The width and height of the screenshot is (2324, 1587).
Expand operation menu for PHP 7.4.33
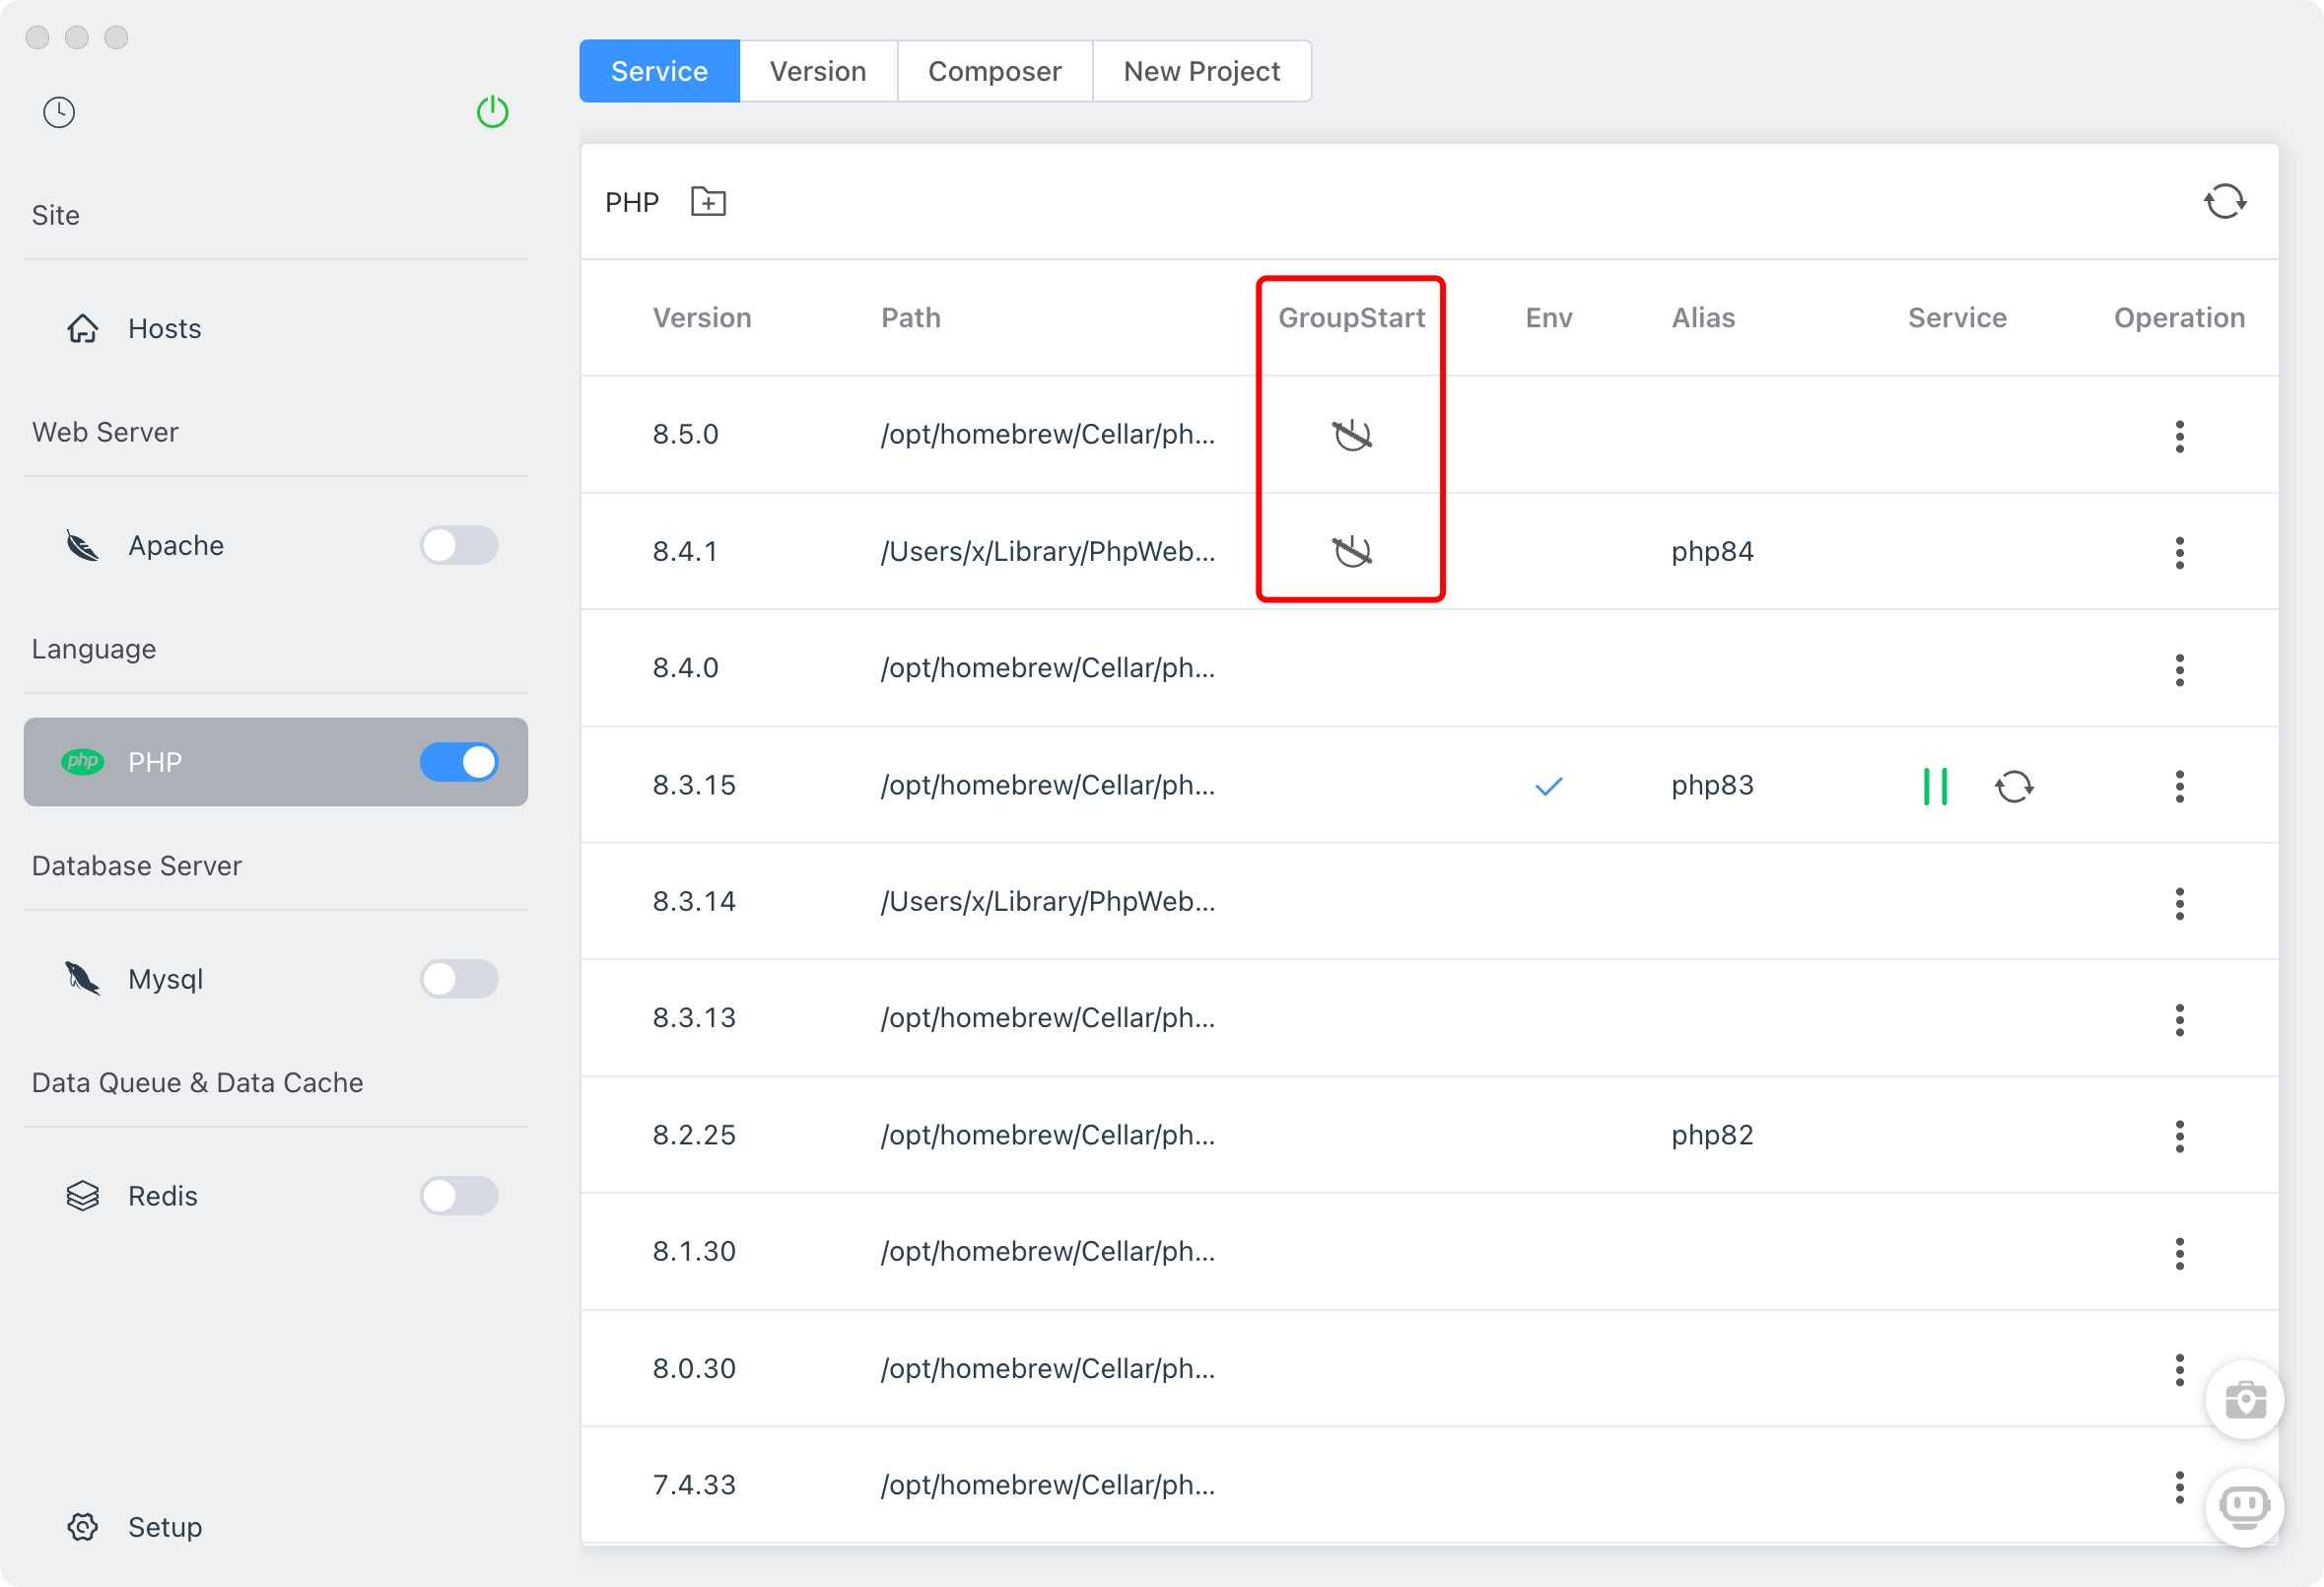2179,1486
